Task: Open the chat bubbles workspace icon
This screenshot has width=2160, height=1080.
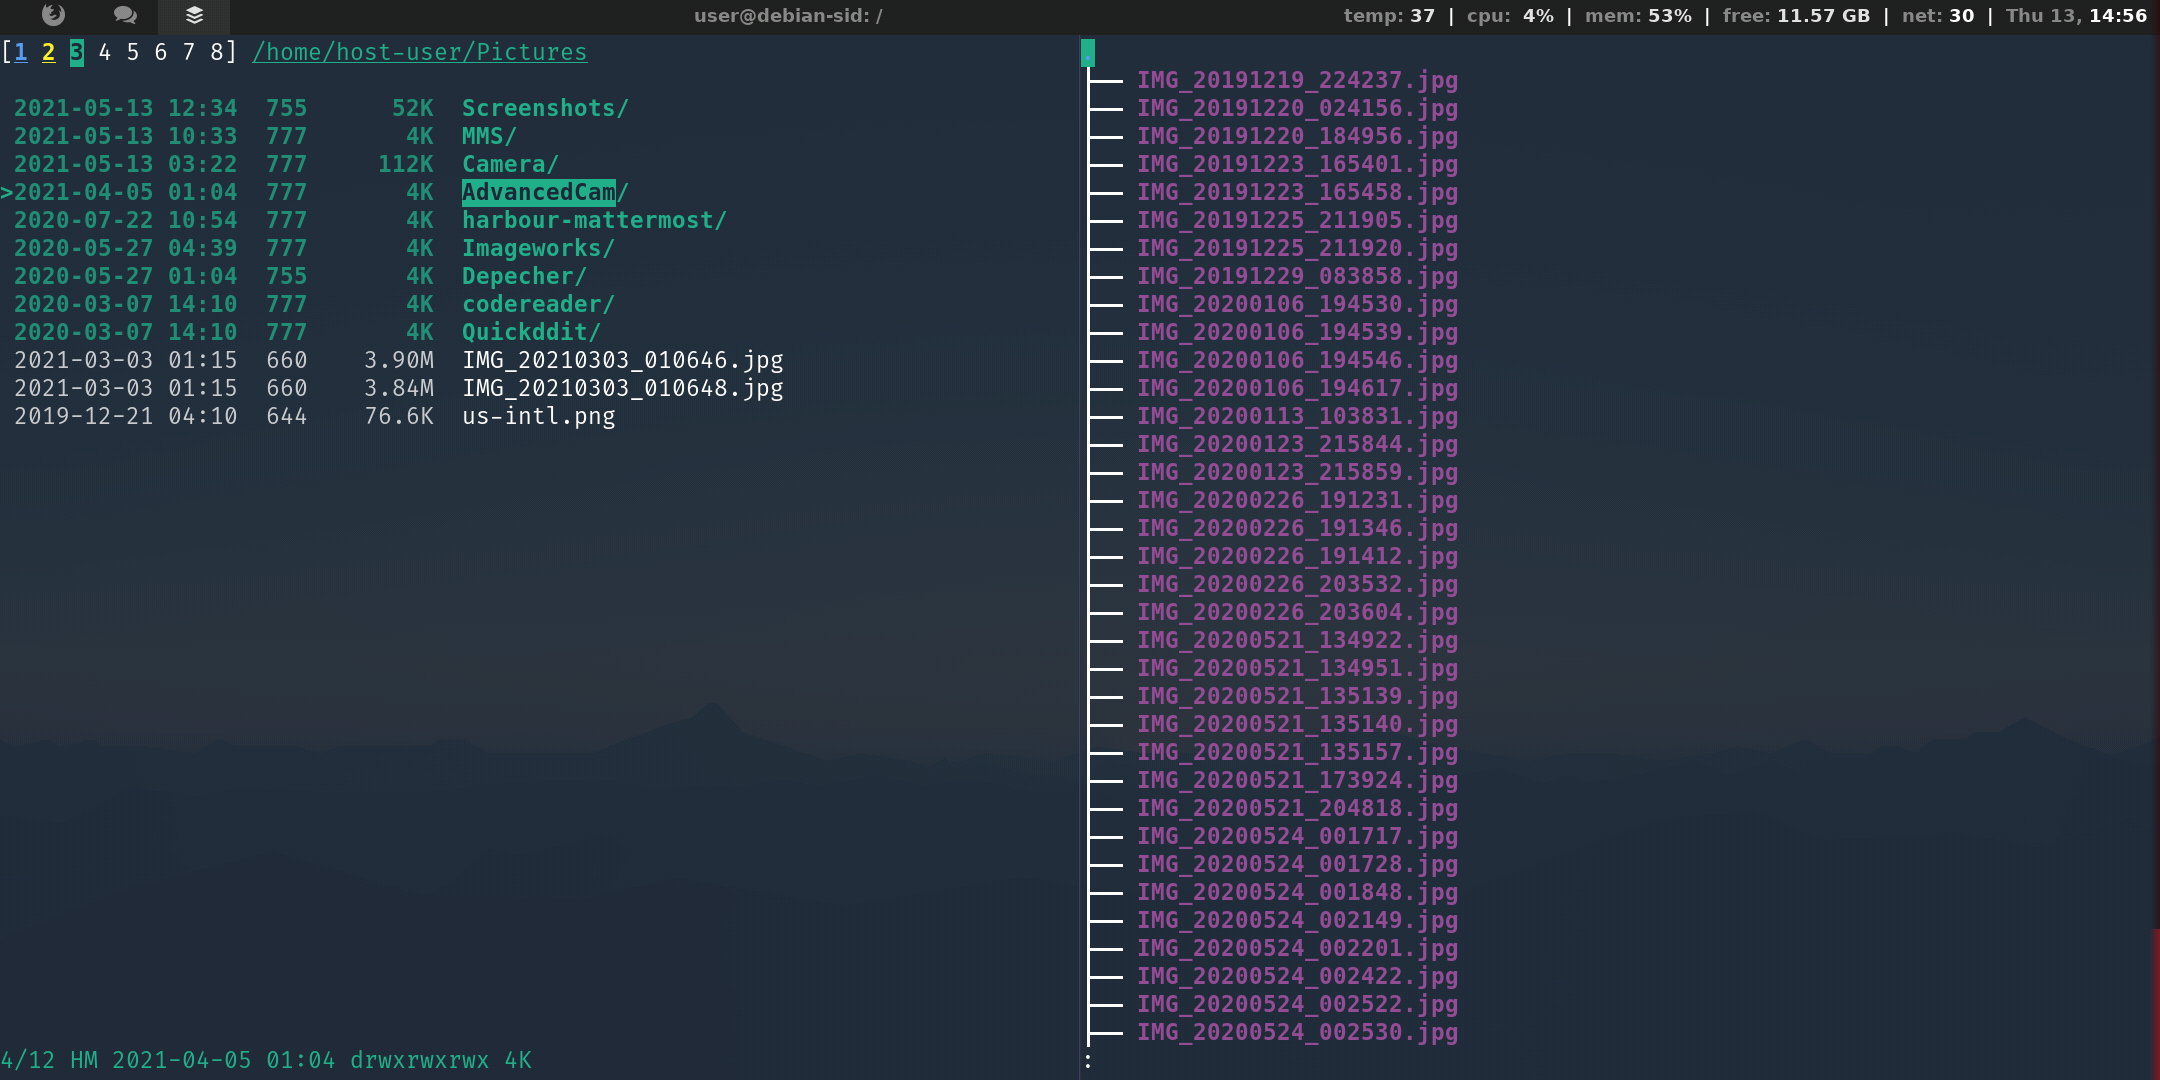Action: point(125,15)
